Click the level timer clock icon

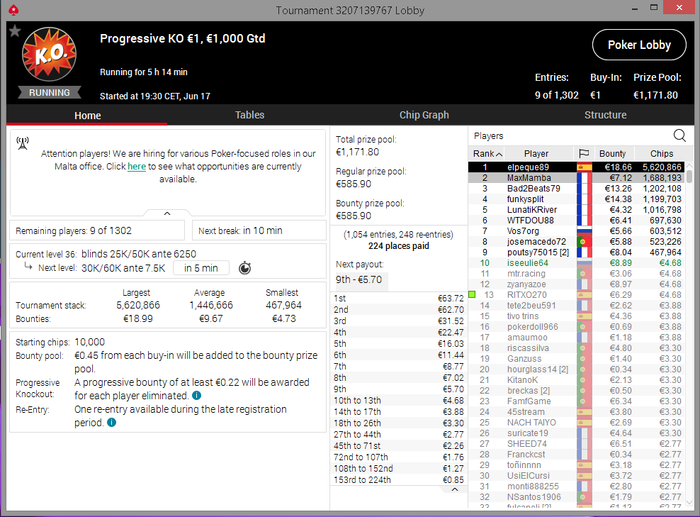[x=245, y=268]
